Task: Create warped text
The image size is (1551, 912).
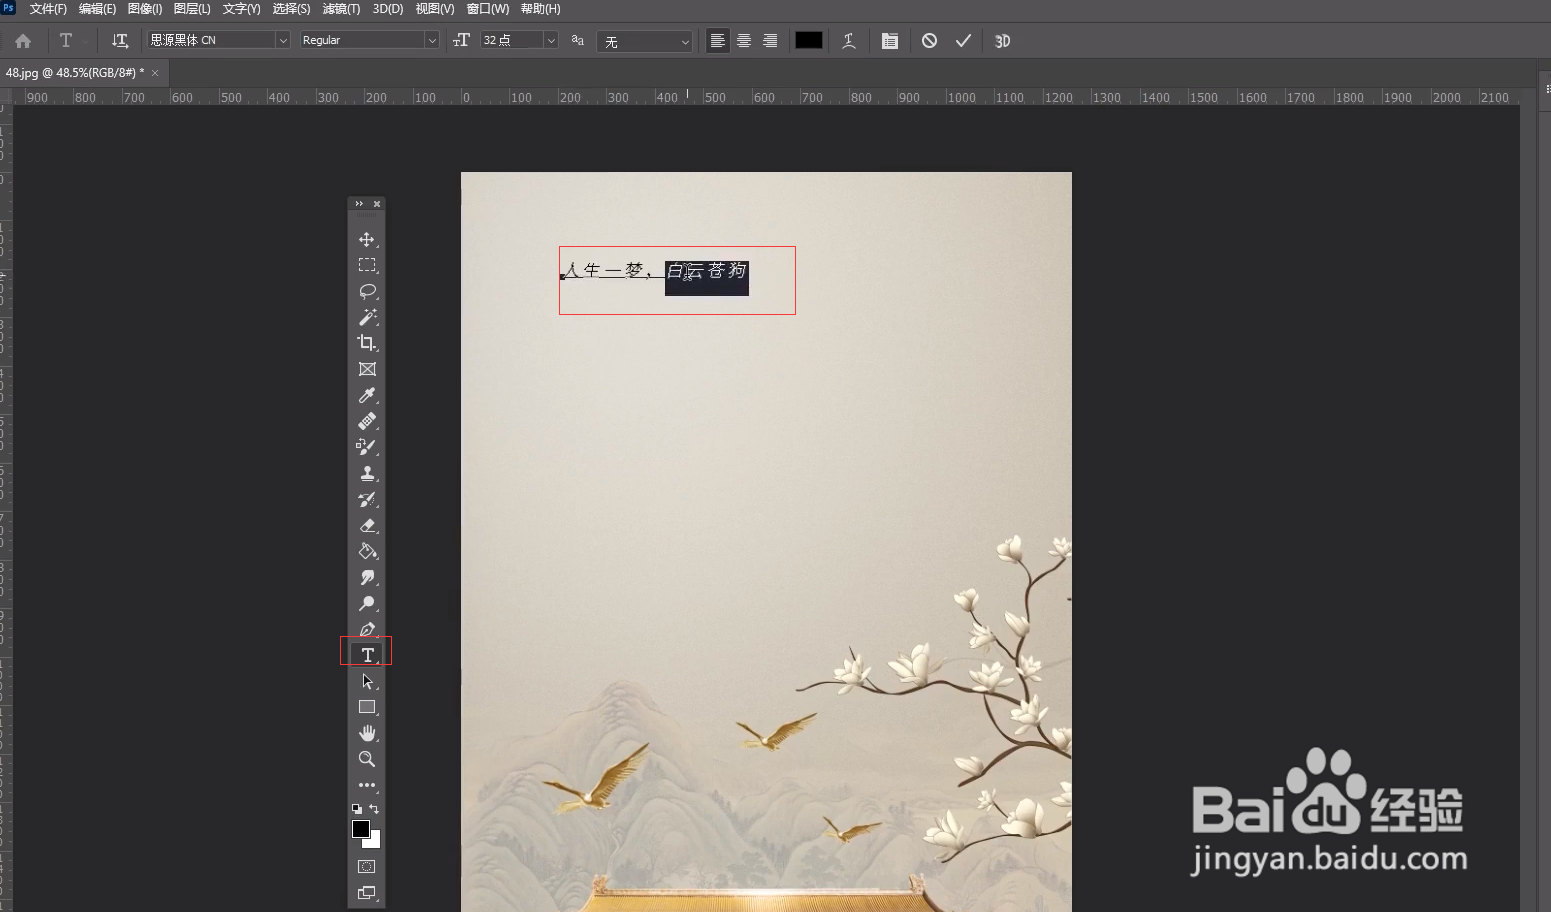Action: point(849,41)
